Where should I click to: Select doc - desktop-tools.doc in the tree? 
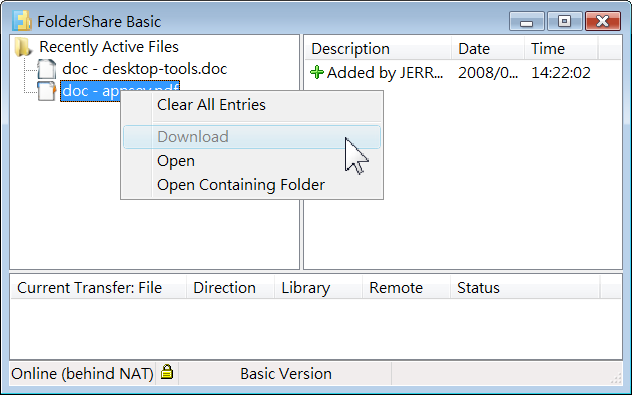(x=144, y=69)
